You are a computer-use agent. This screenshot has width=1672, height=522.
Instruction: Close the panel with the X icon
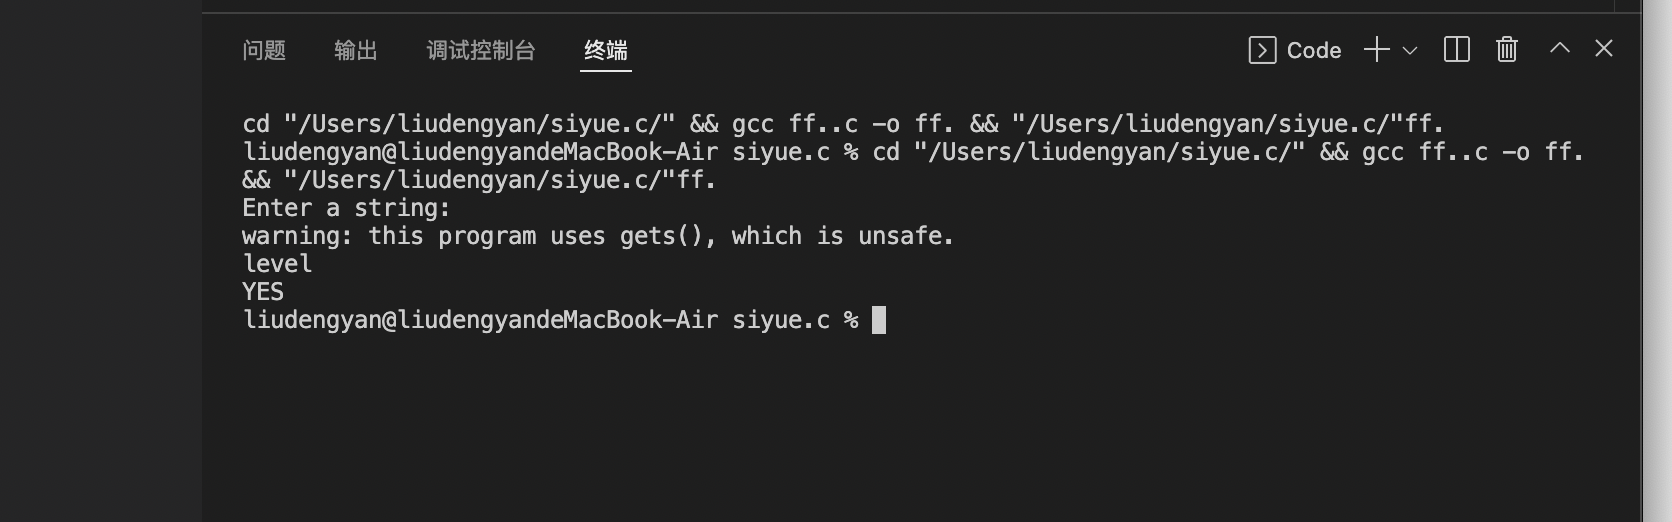tap(1604, 48)
